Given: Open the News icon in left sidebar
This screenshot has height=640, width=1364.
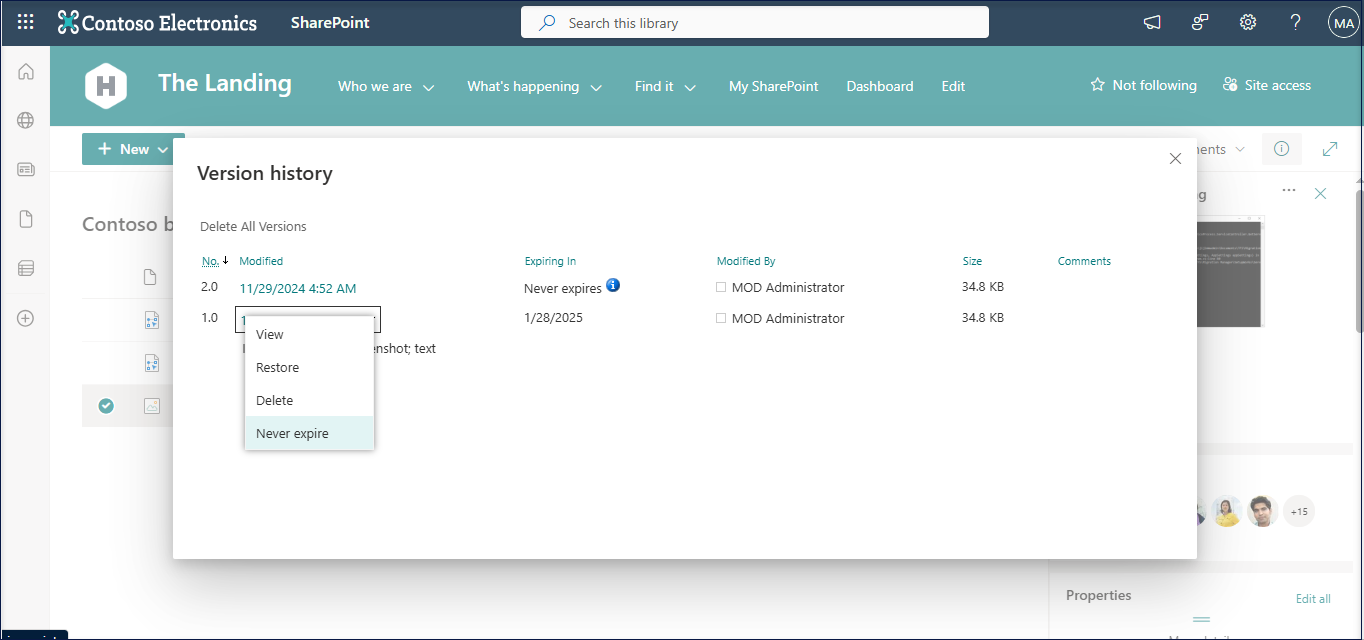Looking at the screenshot, I should click(x=25, y=169).
